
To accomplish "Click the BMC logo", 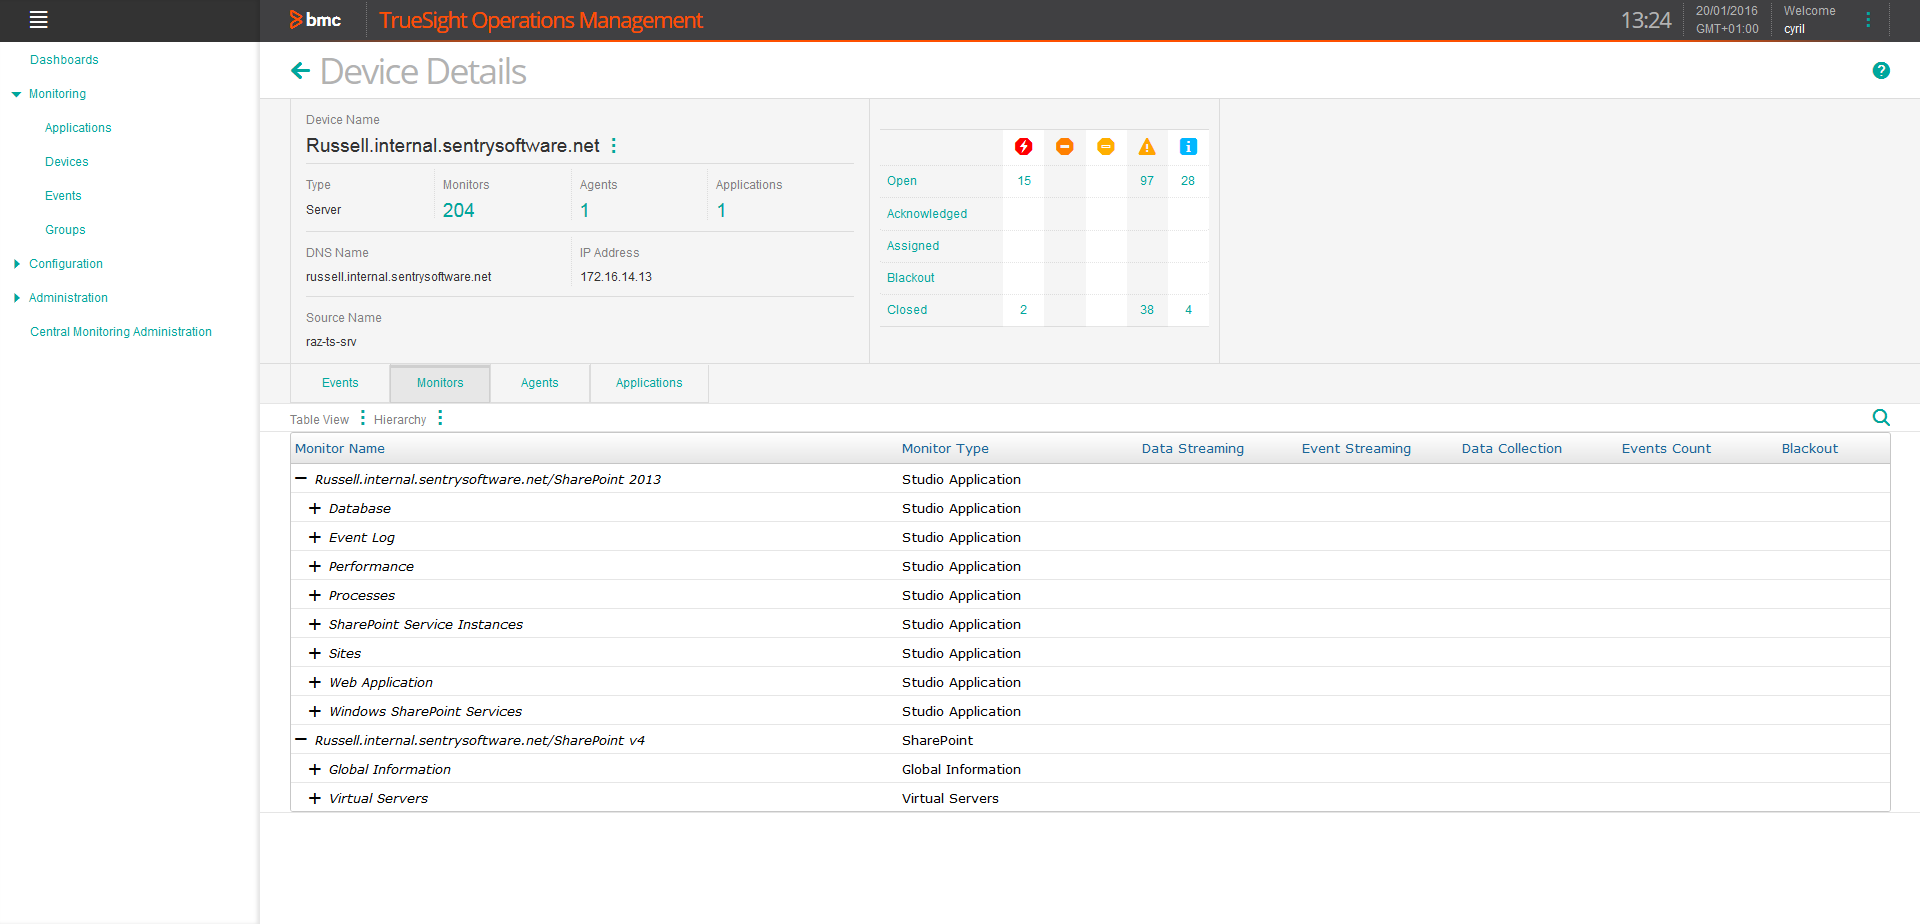I will coord(315,20).
